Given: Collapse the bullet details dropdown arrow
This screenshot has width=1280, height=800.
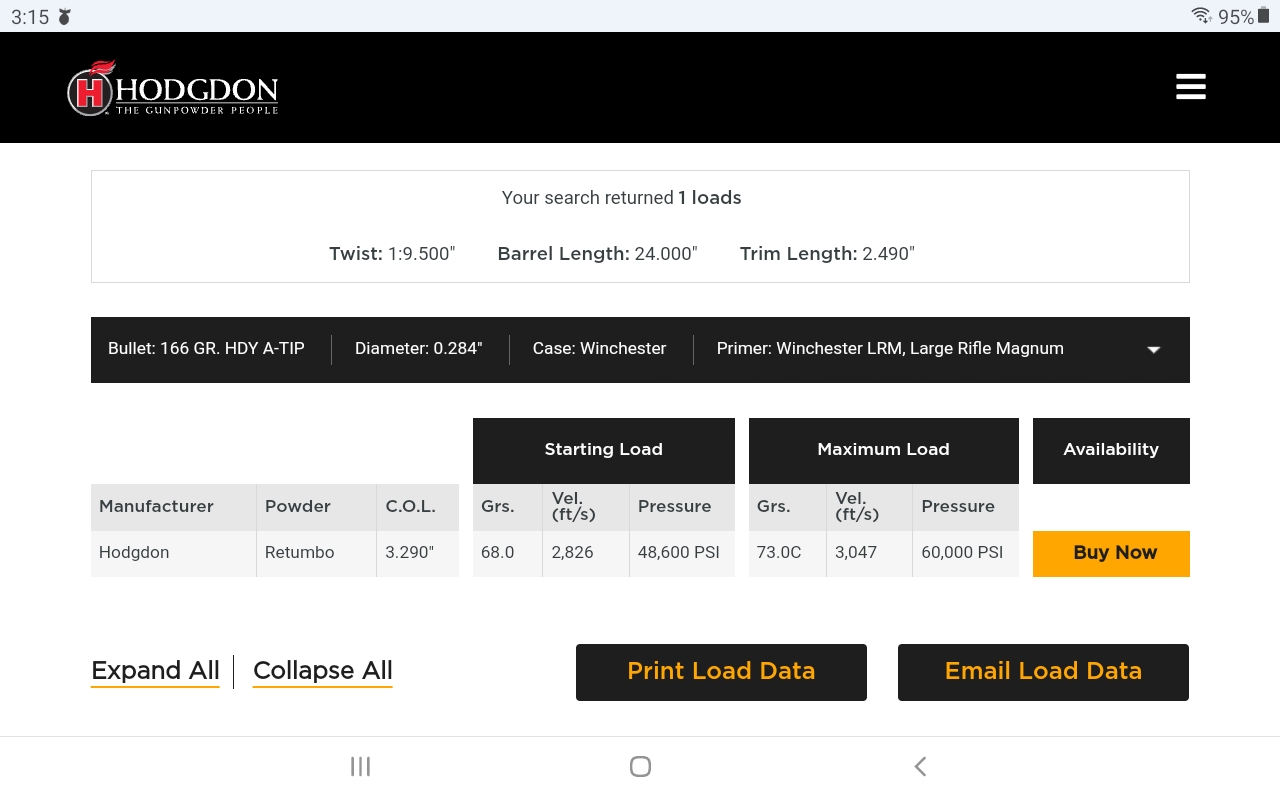Looking at the screenshot, I should tap(1153, 350).
